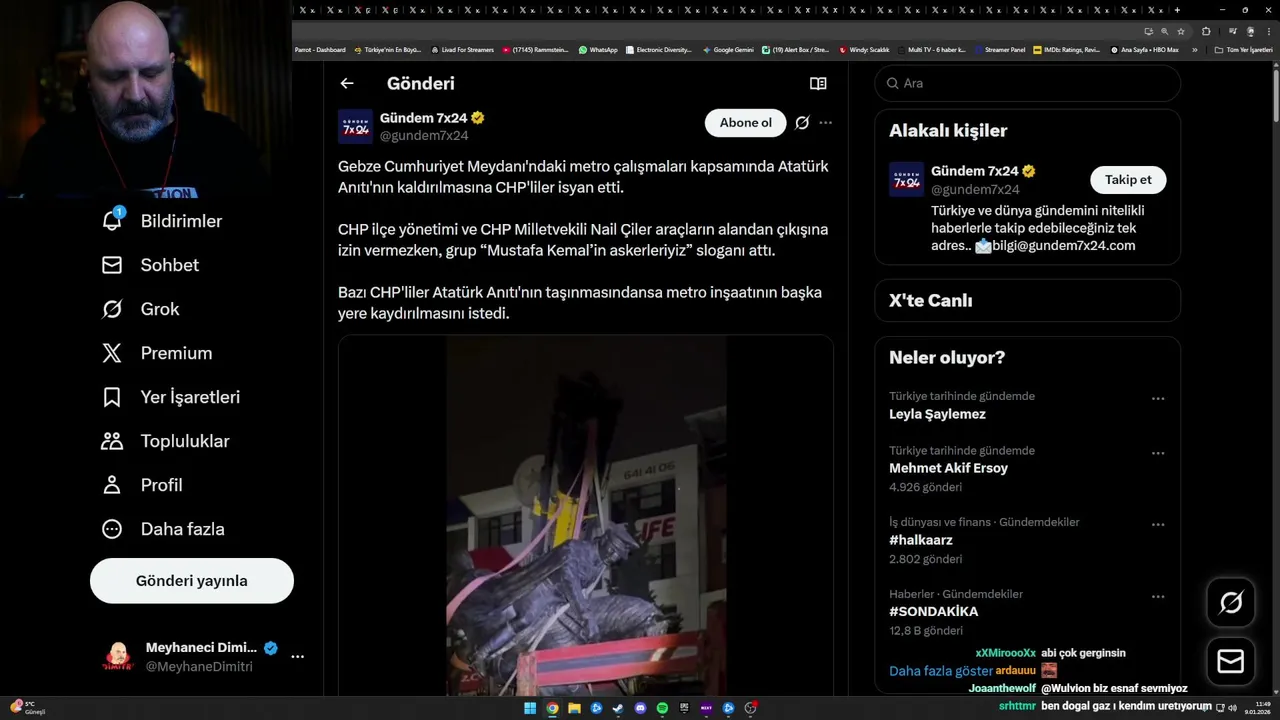Open options for Mehmet Akif Ersoy trend
The image size is (1280, 720).
pyautogui.click(x=1158, y=453)
